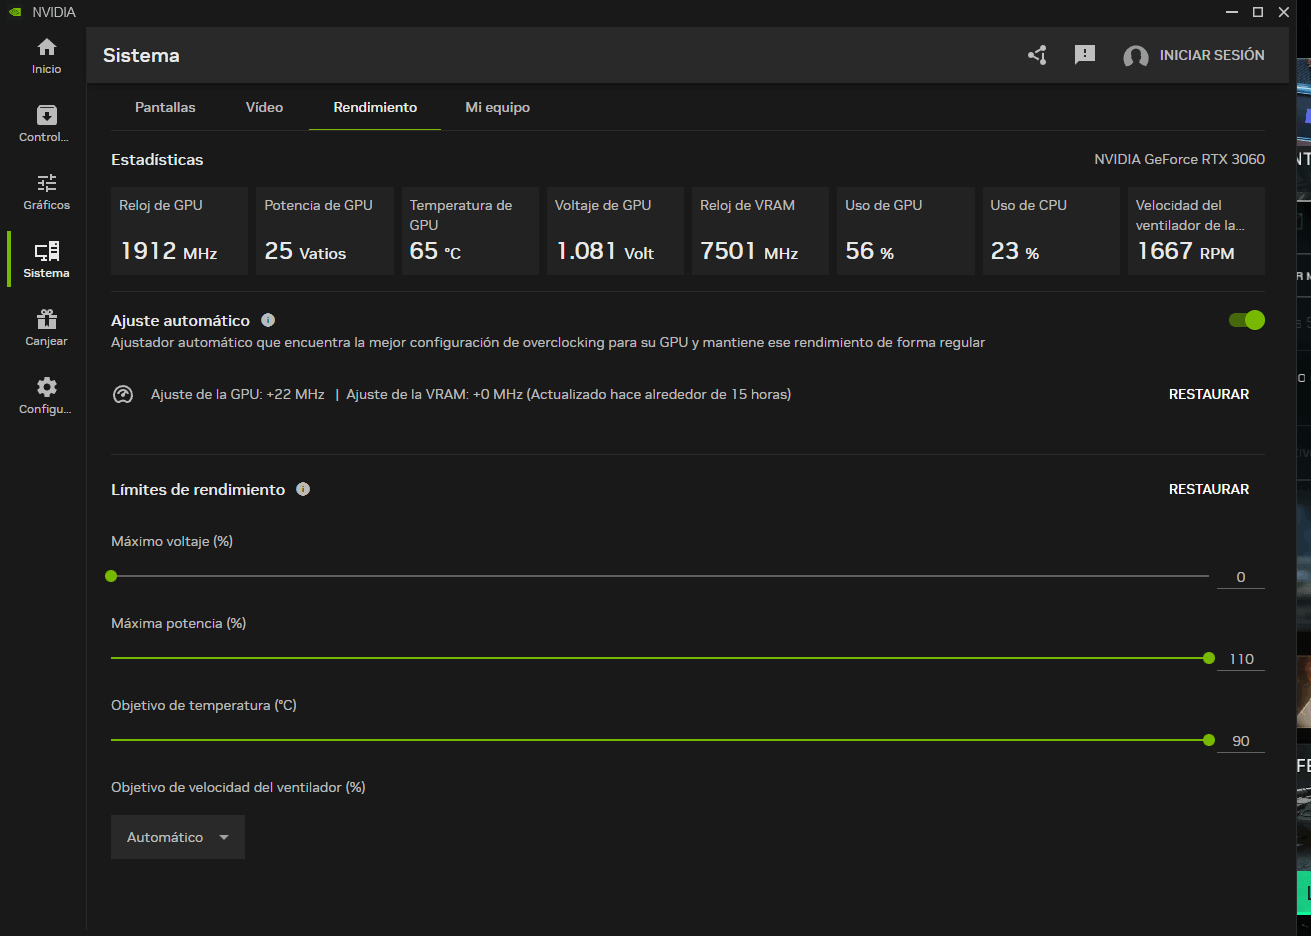Viewport: 1311px width, 936px height.
Task: Click RESTAURAR for automatic tuning
Action: (1209, 394)
